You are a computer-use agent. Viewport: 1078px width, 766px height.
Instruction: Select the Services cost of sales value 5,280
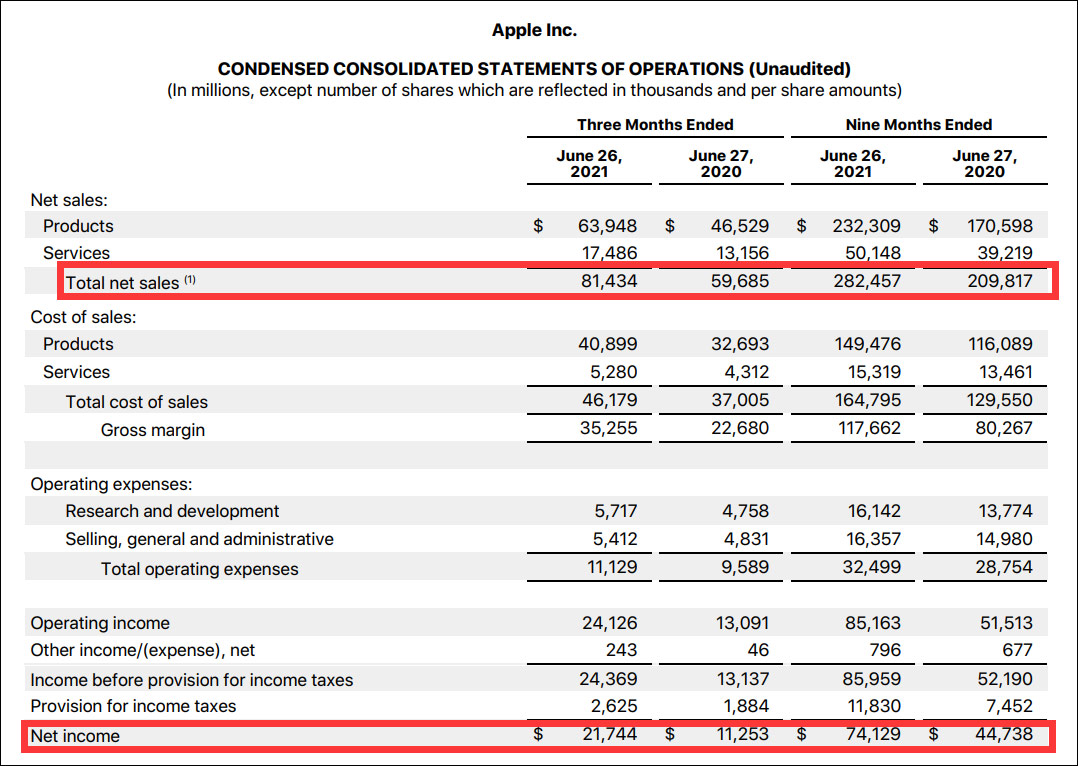tap(613, 372)
